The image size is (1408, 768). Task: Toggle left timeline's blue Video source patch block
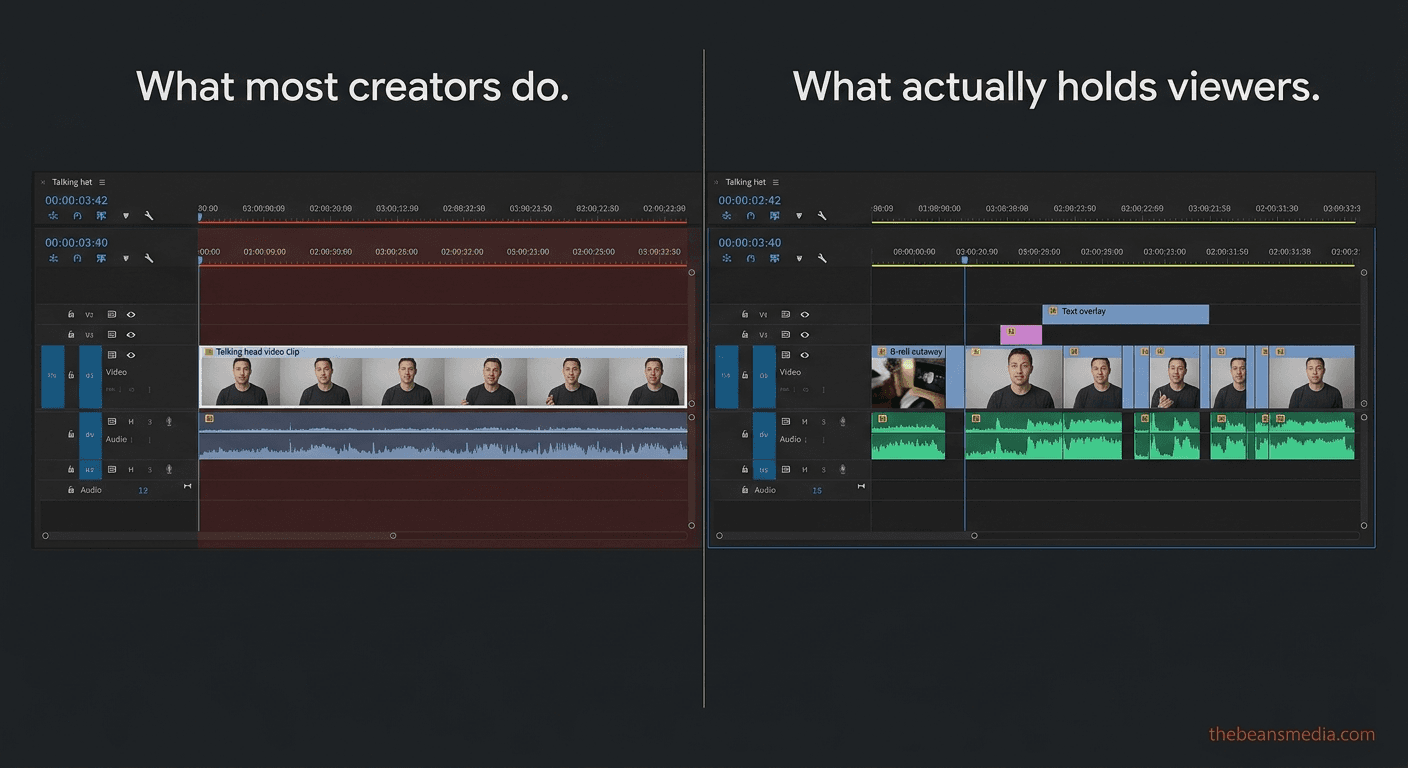[52, 376]
